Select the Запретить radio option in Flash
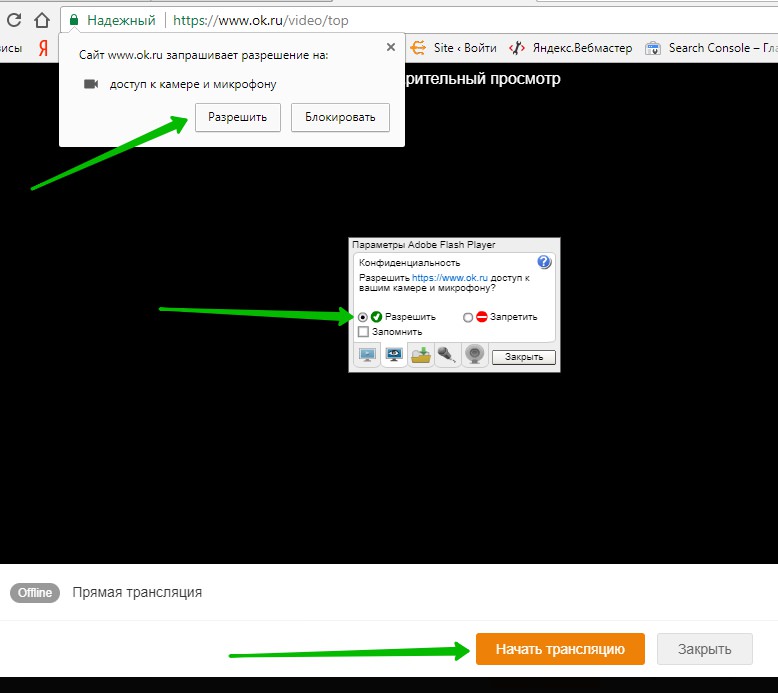The height and width of the screenshot is (693, 778). tap(468, 317)
